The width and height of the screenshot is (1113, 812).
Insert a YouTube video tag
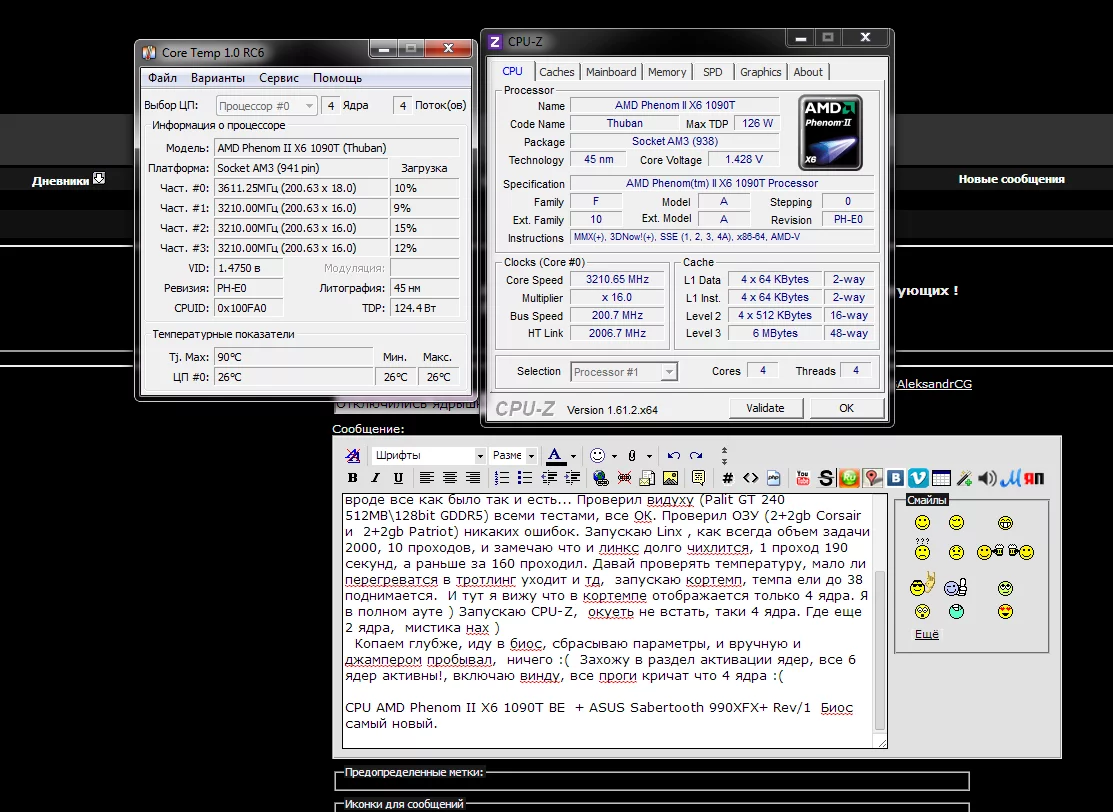click(x=803, y=478)
